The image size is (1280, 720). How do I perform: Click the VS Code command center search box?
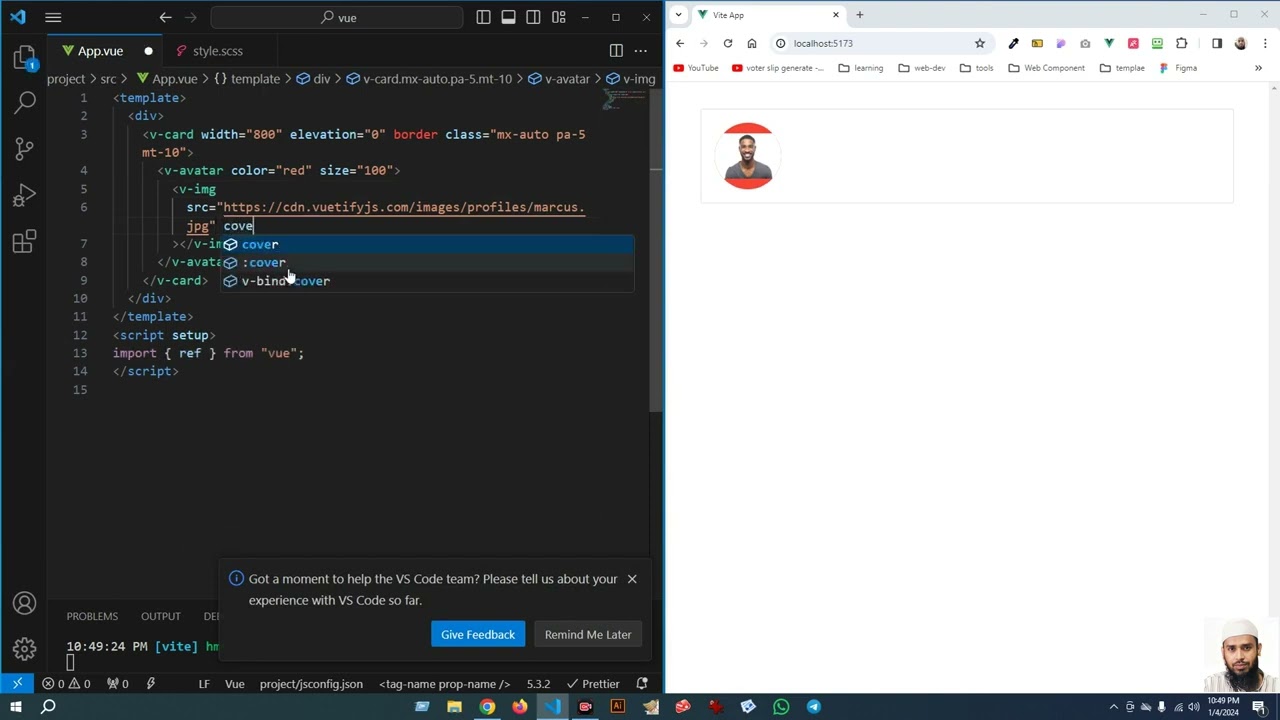click(x=337, y=17)
